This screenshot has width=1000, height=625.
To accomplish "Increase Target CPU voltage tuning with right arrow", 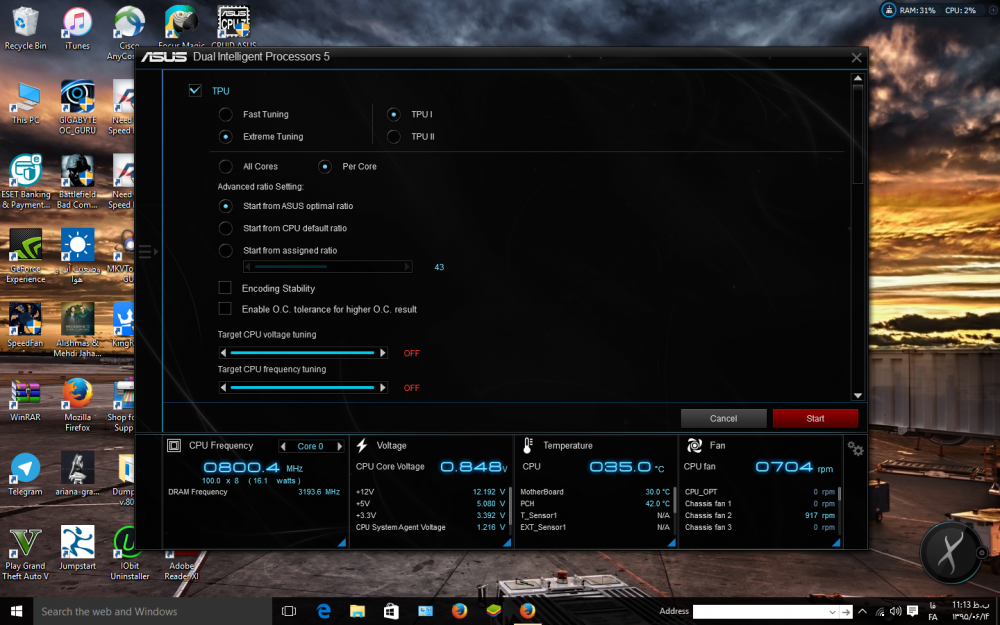I will click(383, 353).
